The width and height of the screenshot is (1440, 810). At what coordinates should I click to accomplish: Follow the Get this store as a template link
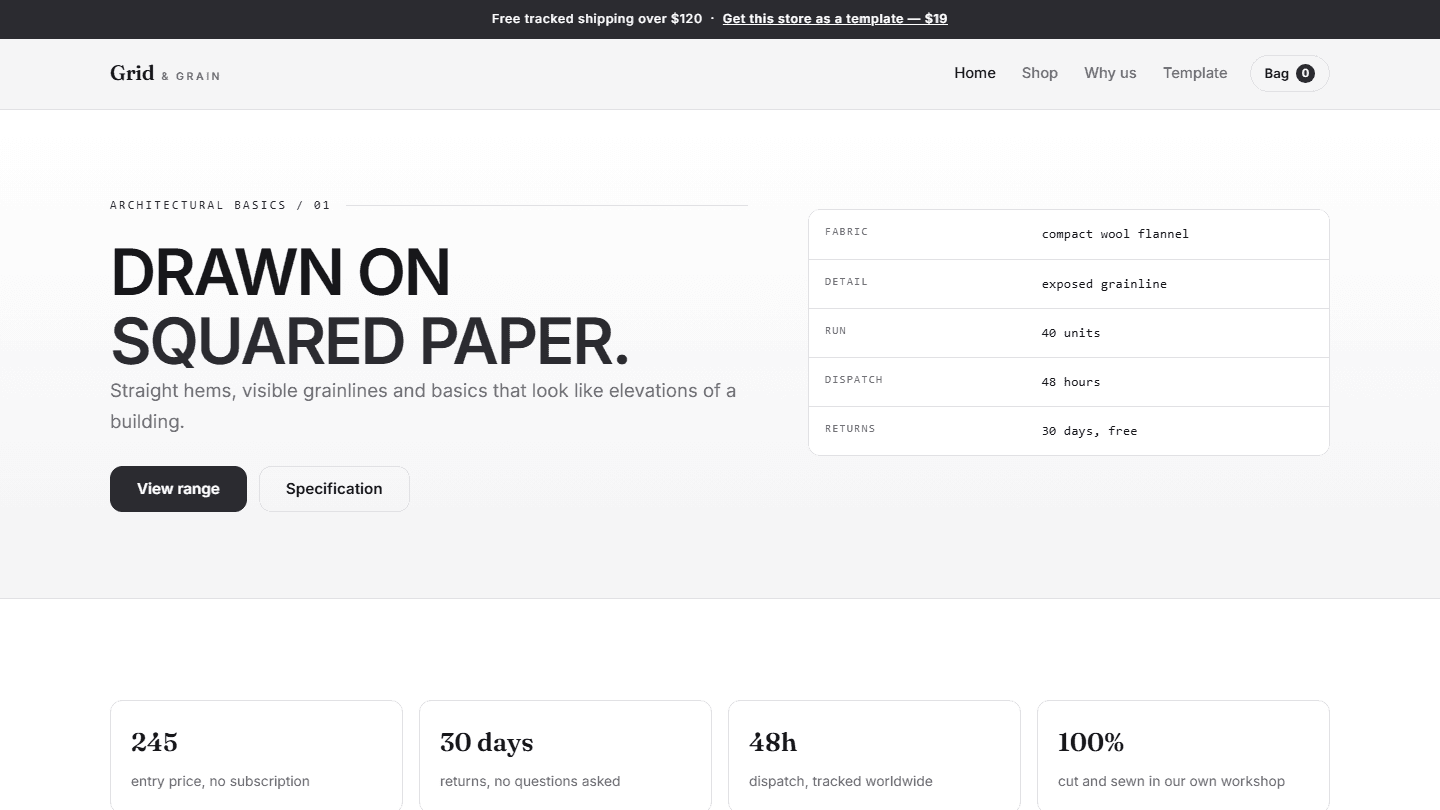click(x=835, y=19)
